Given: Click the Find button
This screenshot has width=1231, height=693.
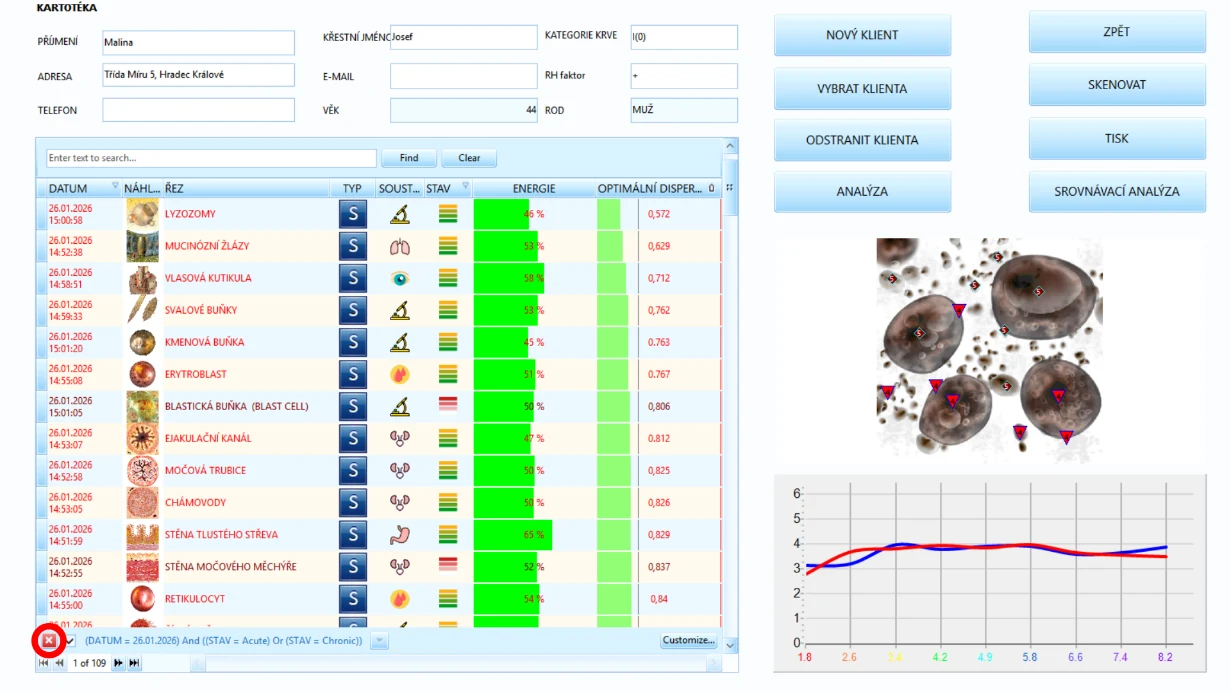Looking at the screenshot, I should click(409, 158).
